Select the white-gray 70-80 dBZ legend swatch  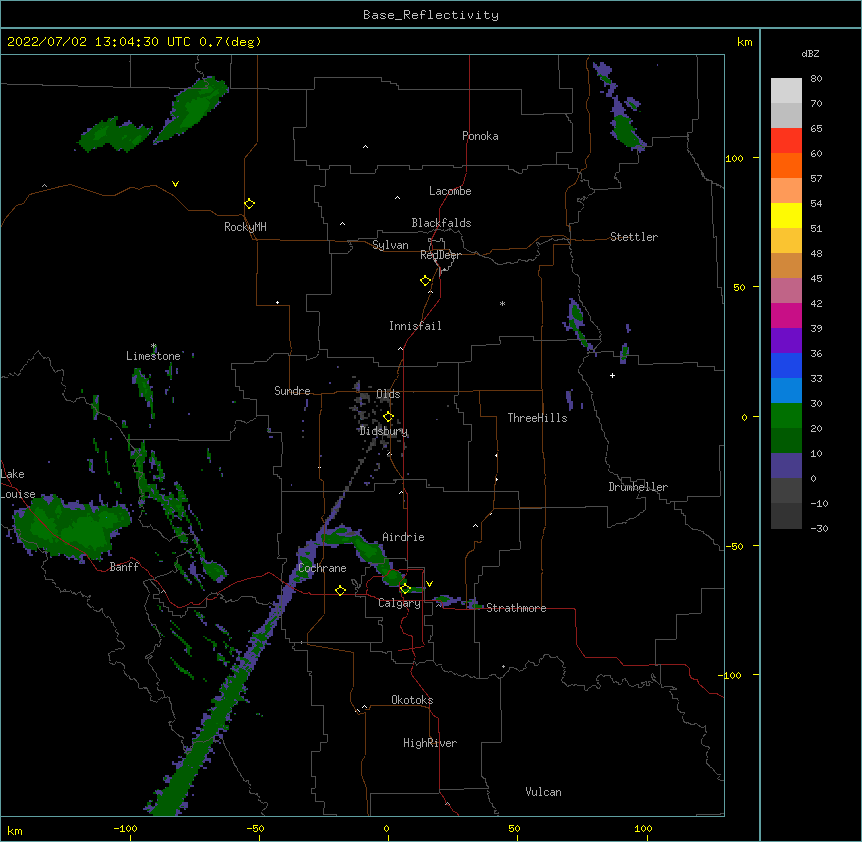click(786, 91)
